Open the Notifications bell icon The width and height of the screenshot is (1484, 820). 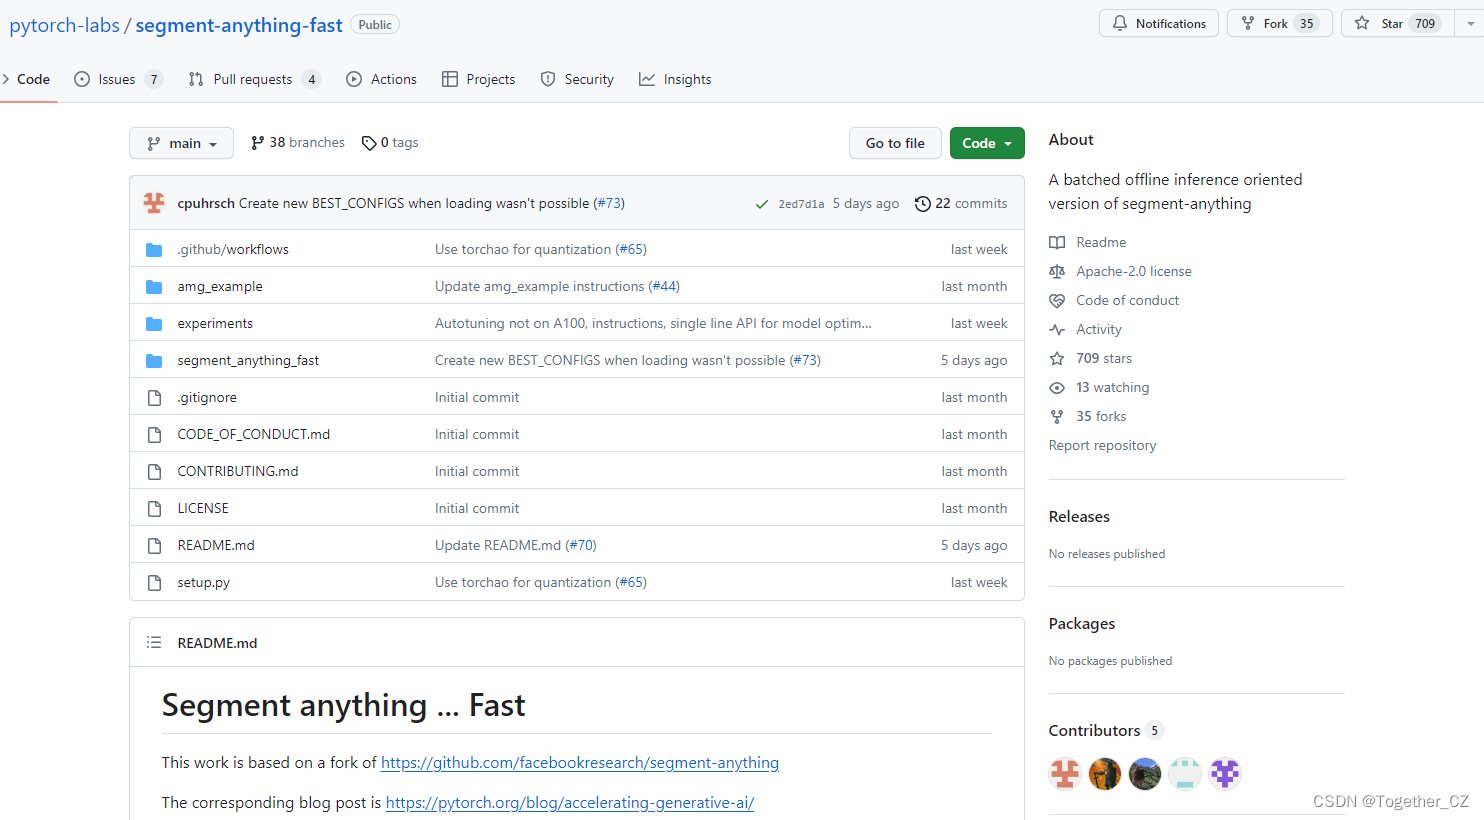pyautogui.click(x=1118, y=23)
